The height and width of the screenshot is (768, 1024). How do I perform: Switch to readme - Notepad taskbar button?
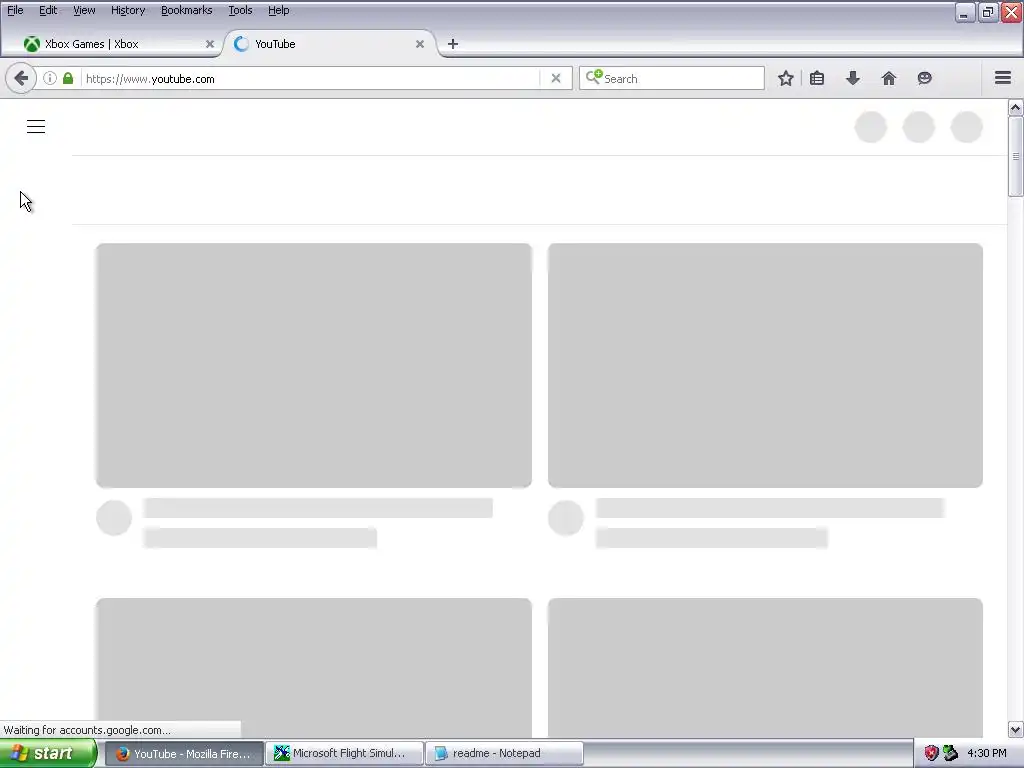point(504,754)
